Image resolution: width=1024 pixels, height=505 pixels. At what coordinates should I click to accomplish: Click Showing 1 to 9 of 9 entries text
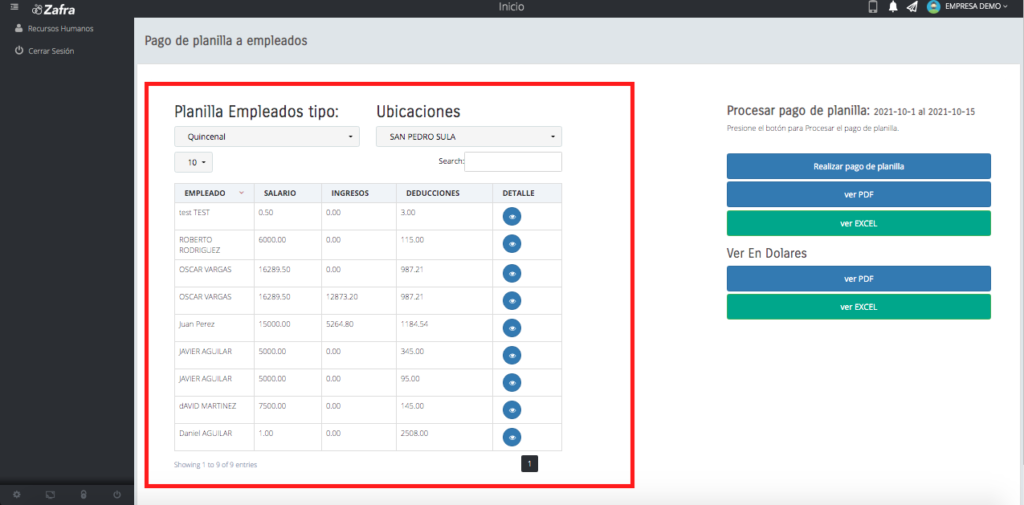click(216, 465)
